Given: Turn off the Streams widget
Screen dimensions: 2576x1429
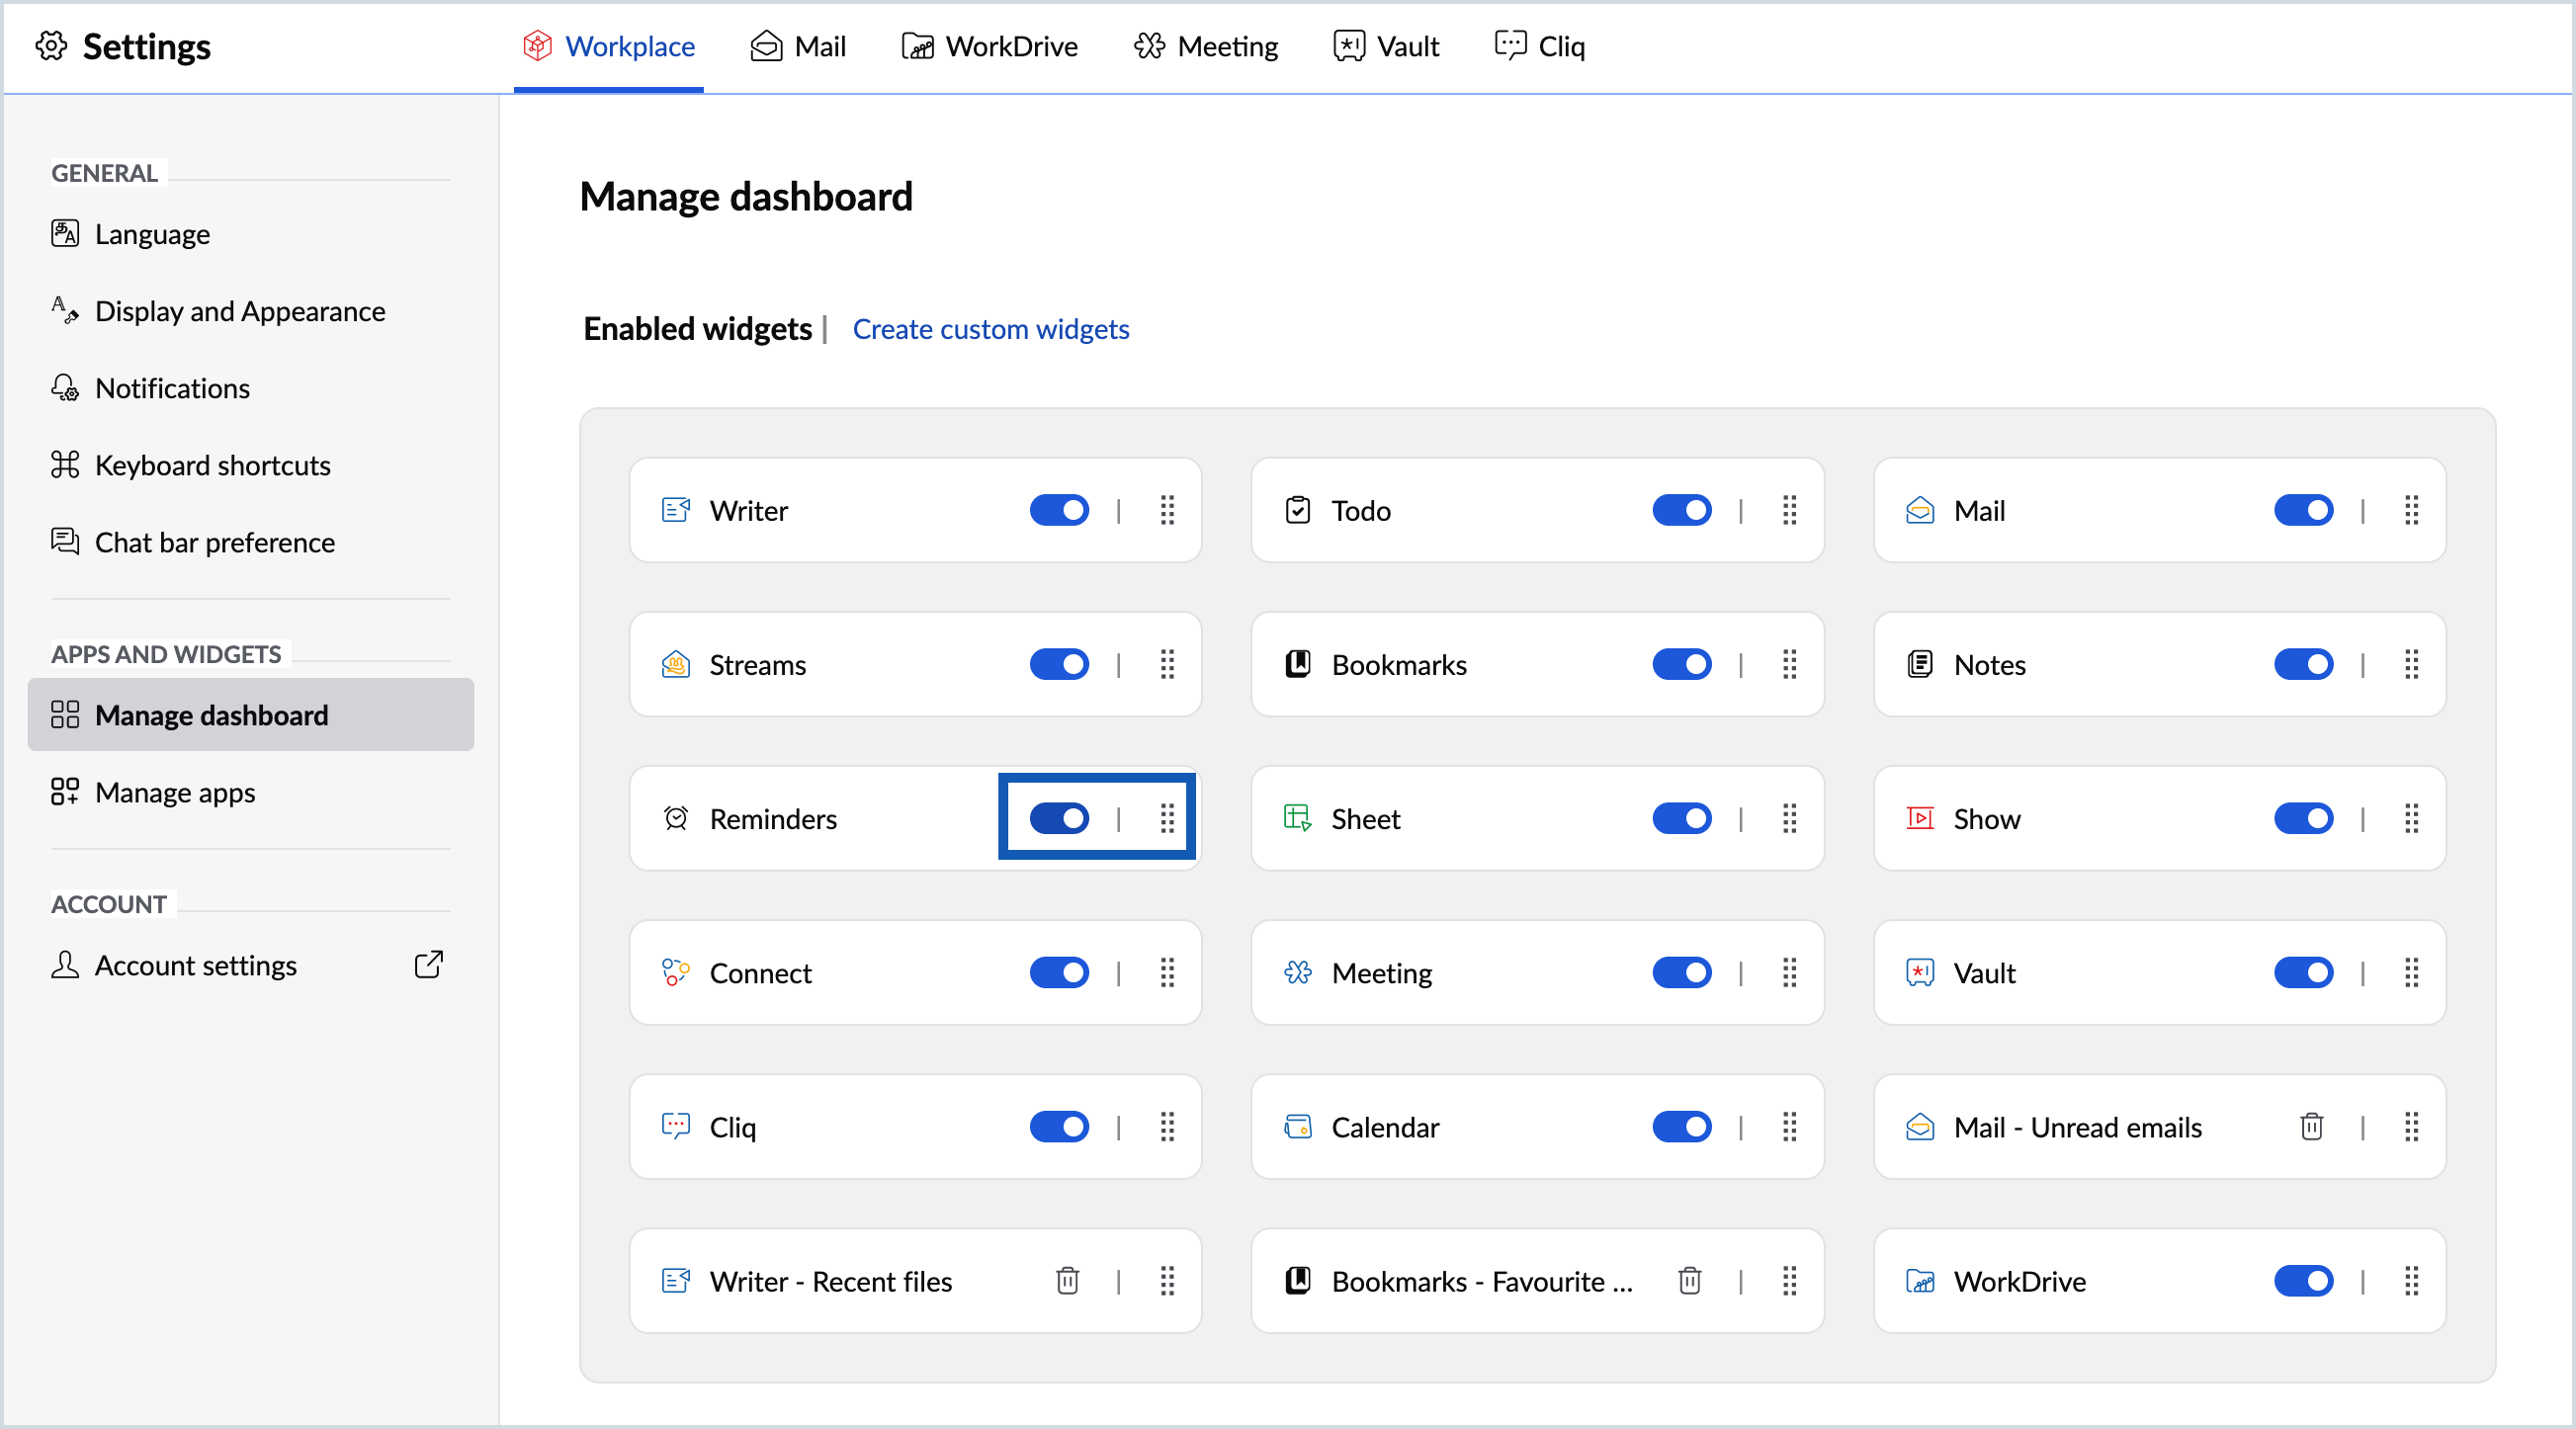Looking at the screenshot, I should [x=1059, y=664].
